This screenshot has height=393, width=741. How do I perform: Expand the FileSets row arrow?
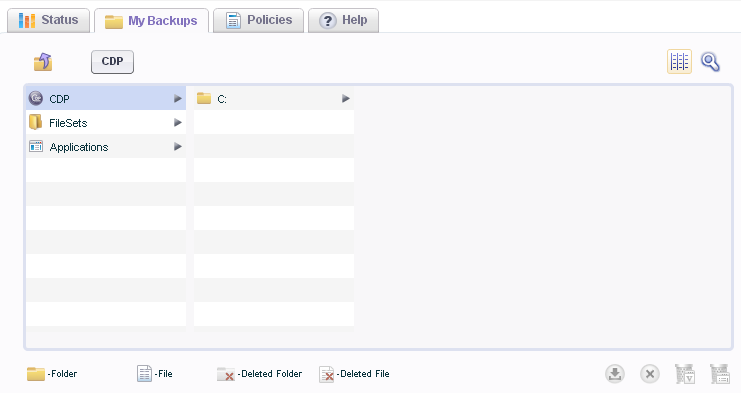[x=178, y=122]
